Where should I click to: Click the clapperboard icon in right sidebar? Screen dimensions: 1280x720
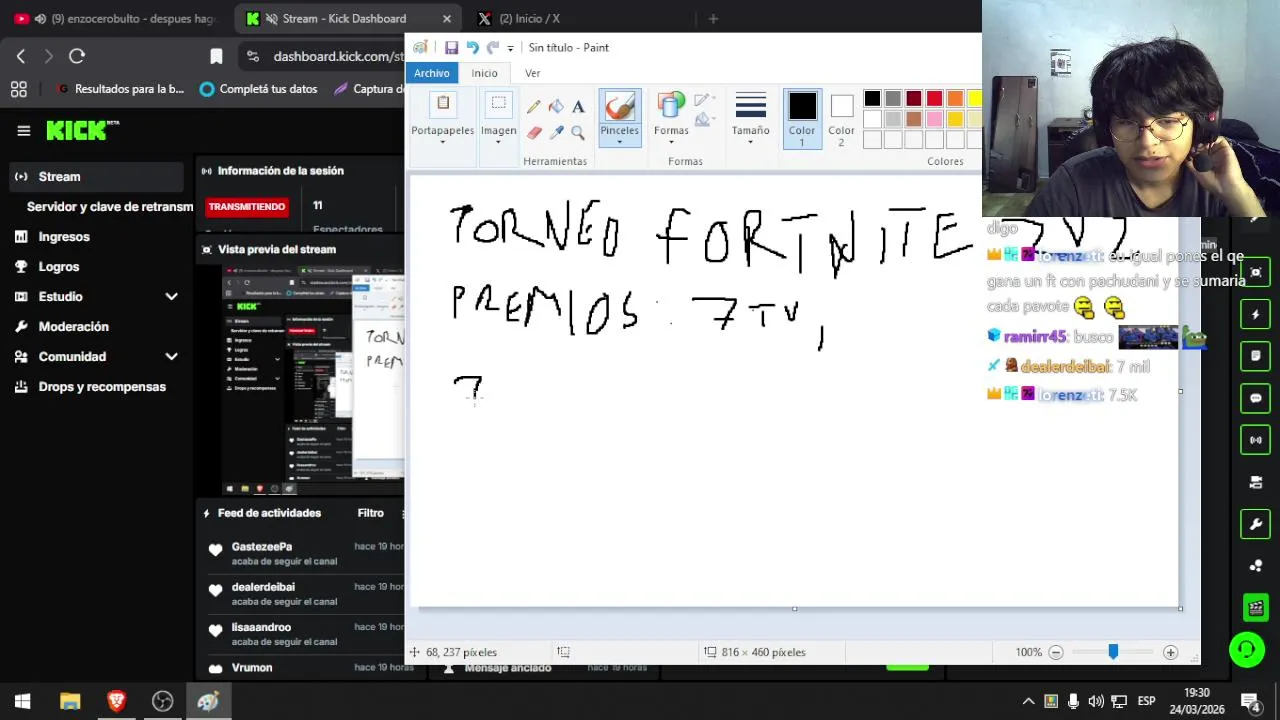point(1256,607)
